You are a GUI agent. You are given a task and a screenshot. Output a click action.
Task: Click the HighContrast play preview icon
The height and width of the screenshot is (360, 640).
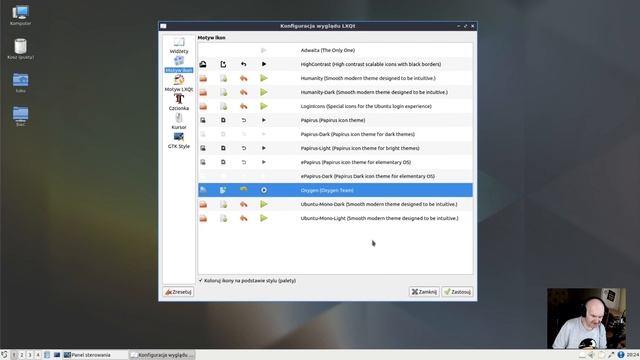point(264,64)
